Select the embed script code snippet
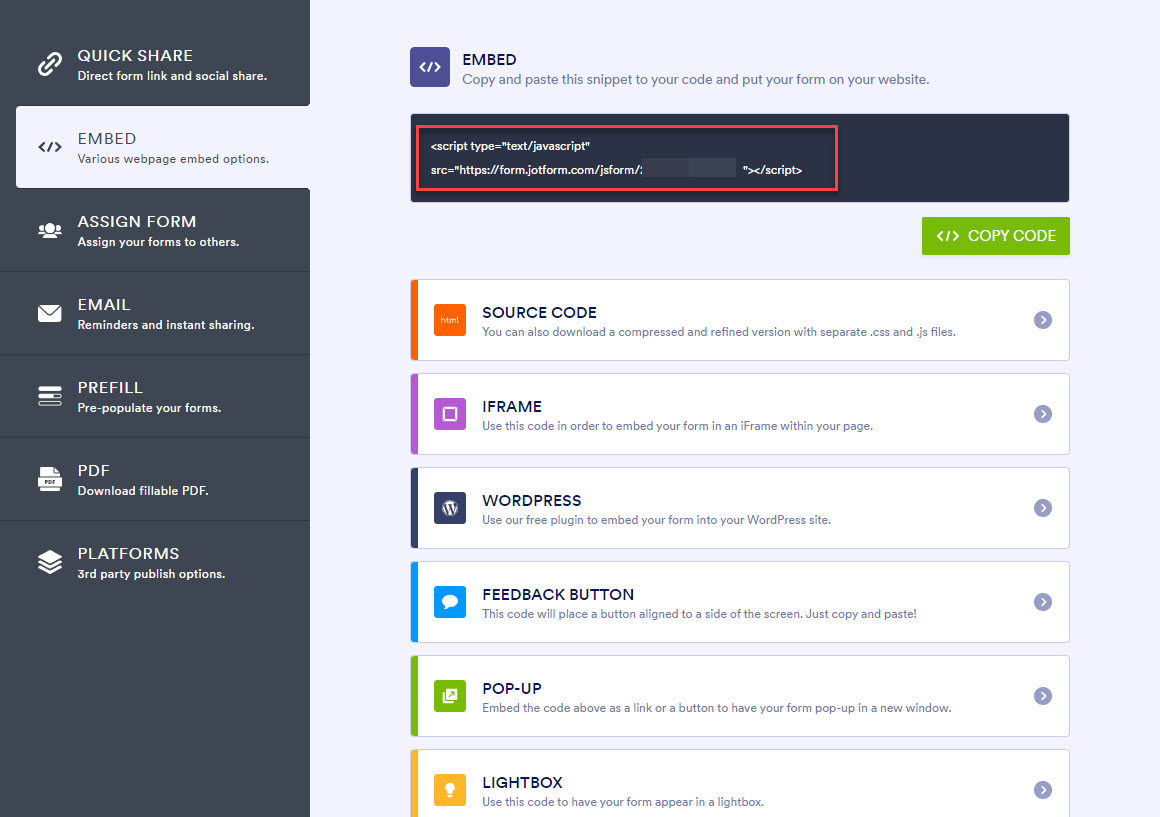 pyautogui.click(x=627, y=157)
